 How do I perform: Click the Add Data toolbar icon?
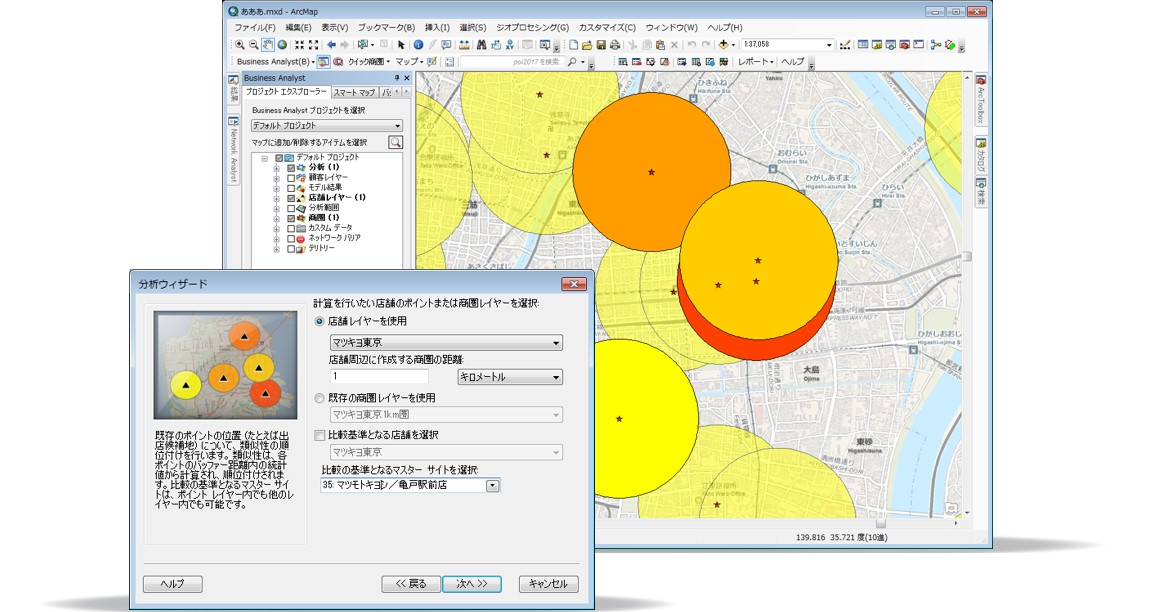[725, 45]
